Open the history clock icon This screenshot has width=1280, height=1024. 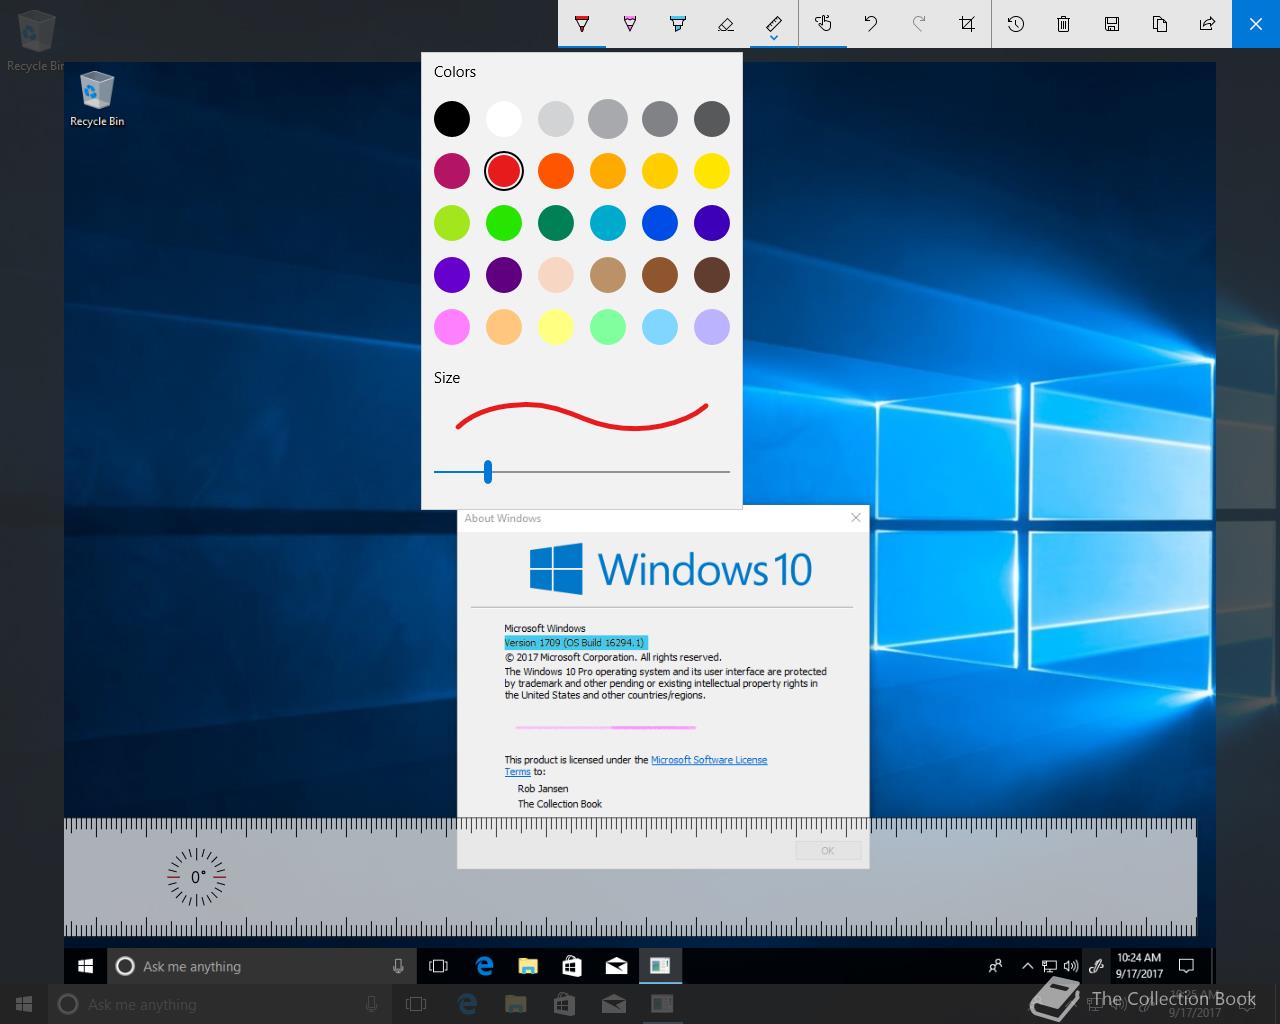[1016, 23]
